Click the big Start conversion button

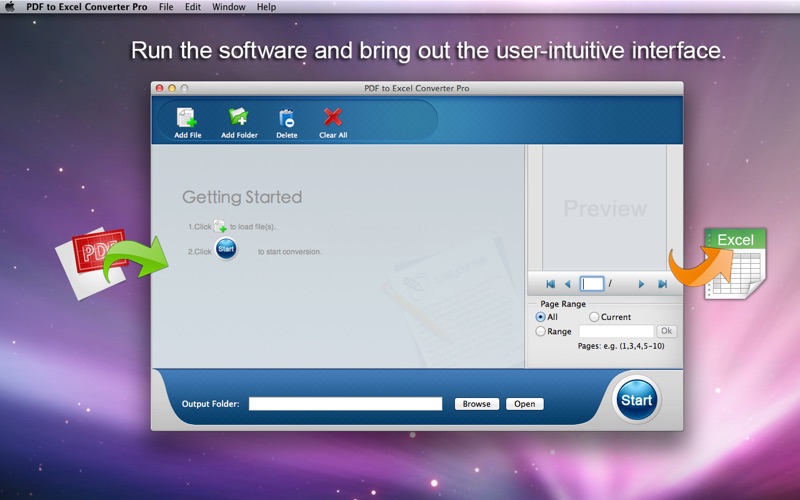point(636,400)
